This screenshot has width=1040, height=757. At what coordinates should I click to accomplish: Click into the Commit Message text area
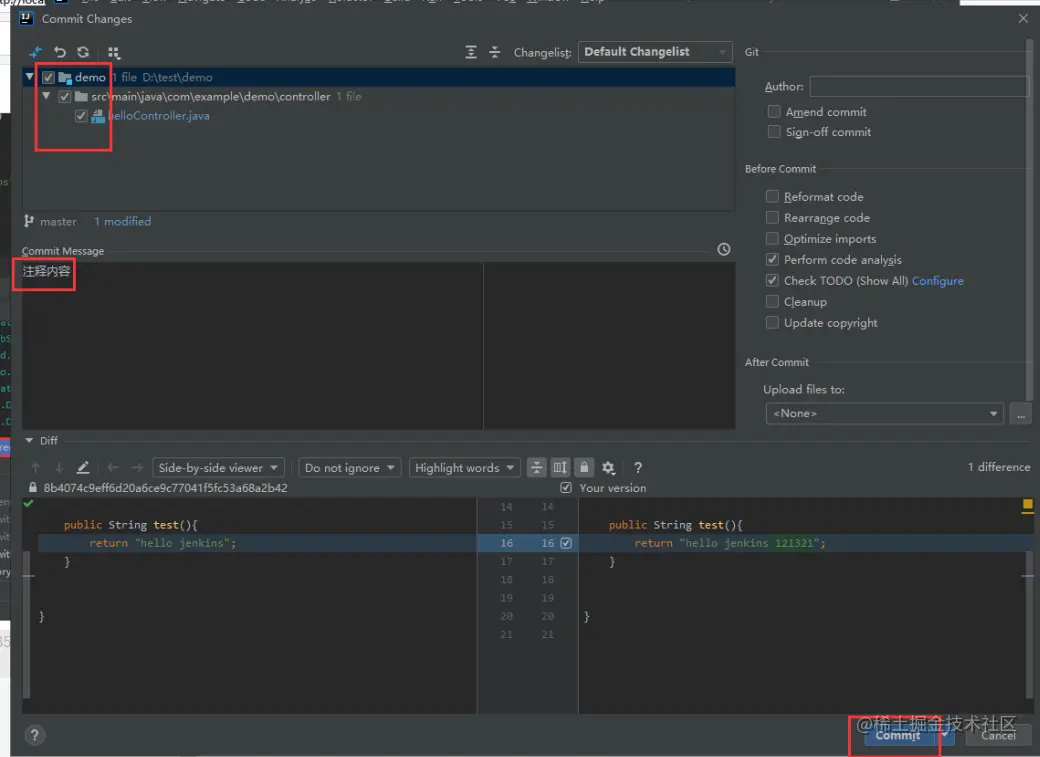click(x=379, y=345)
